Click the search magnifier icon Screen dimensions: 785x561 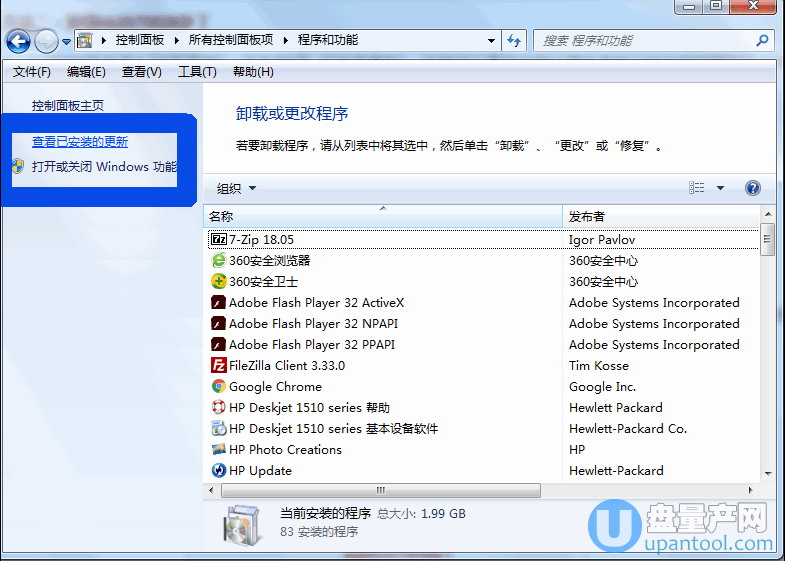762,40
